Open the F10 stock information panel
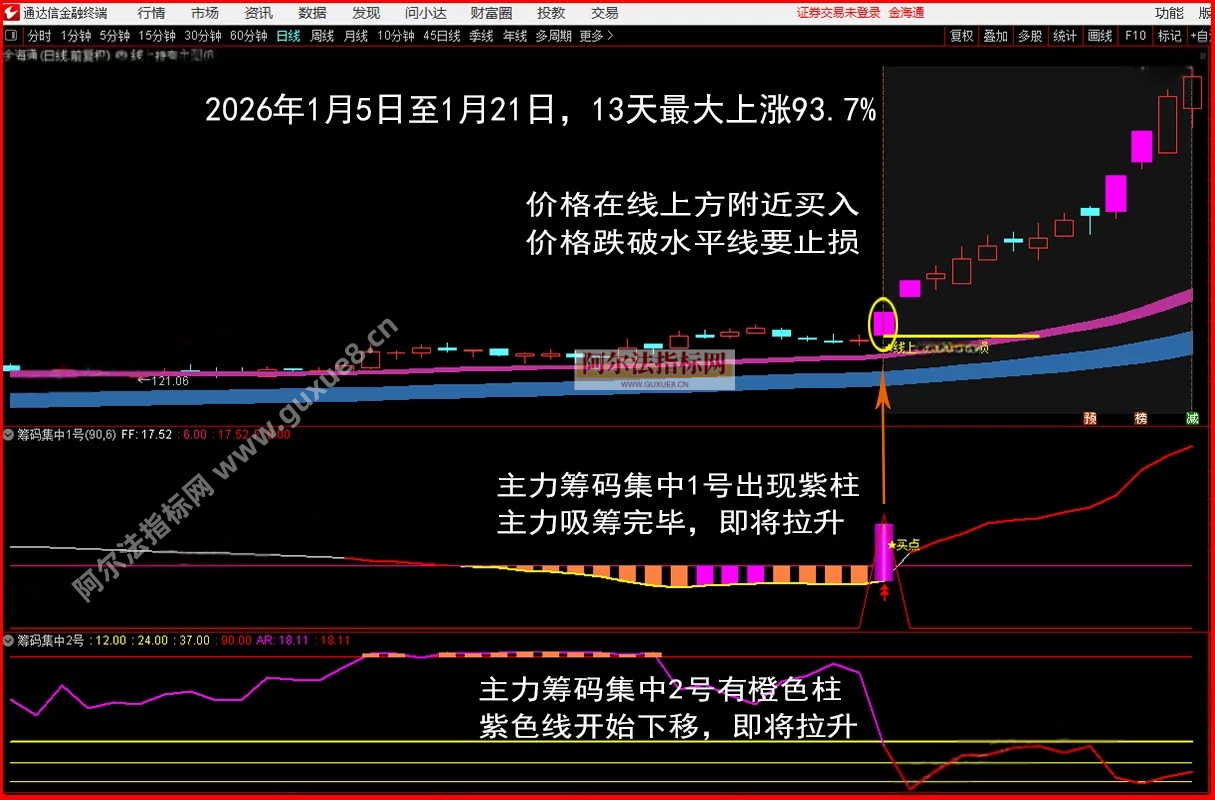 point(1137,35)
